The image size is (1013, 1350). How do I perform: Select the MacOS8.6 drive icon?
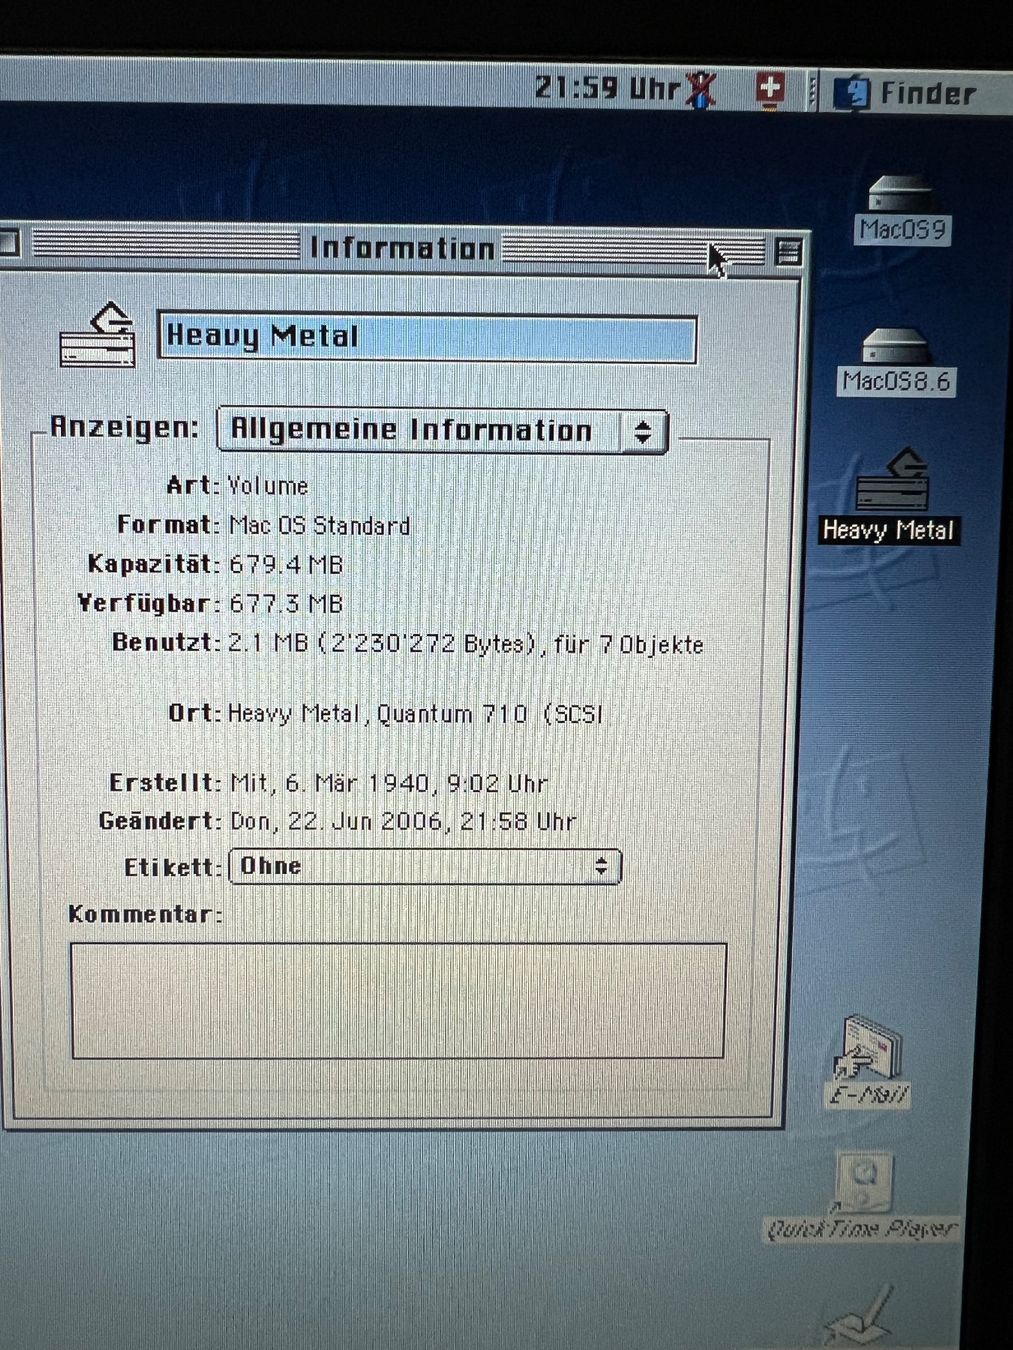click(x=895, y=346)
